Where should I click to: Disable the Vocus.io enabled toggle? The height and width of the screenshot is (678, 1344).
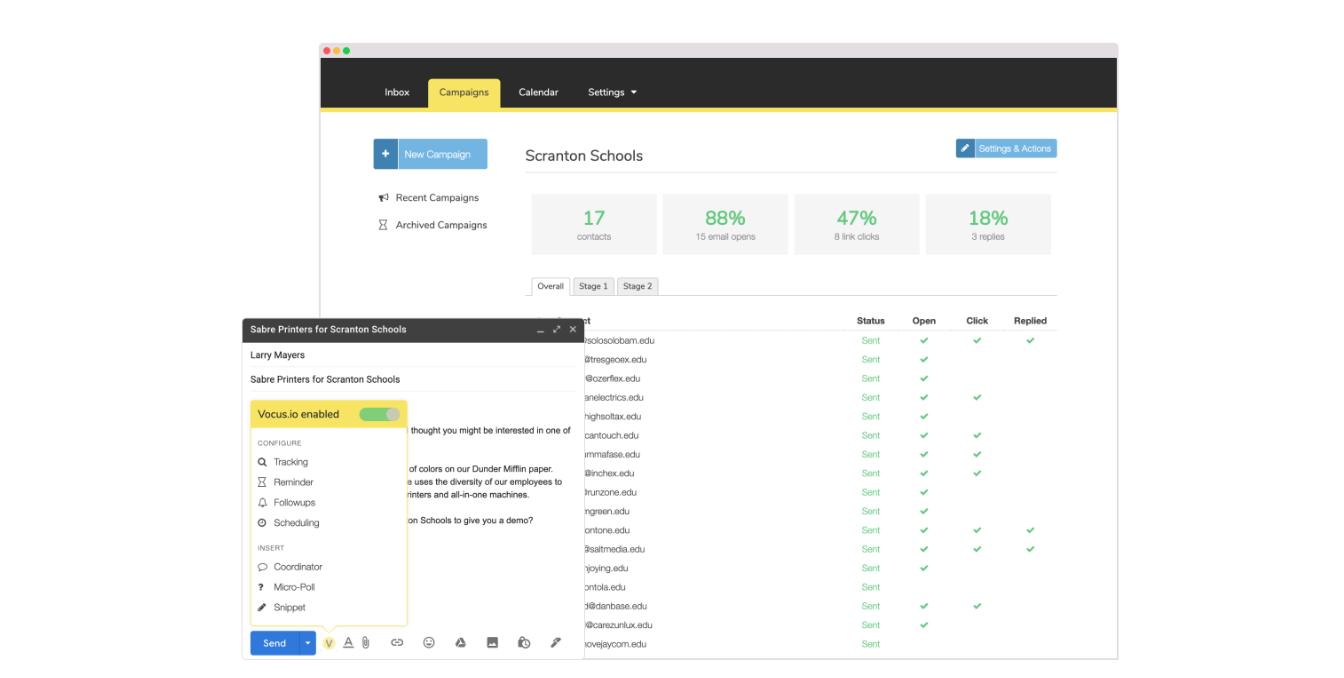(x=380, y=414)
